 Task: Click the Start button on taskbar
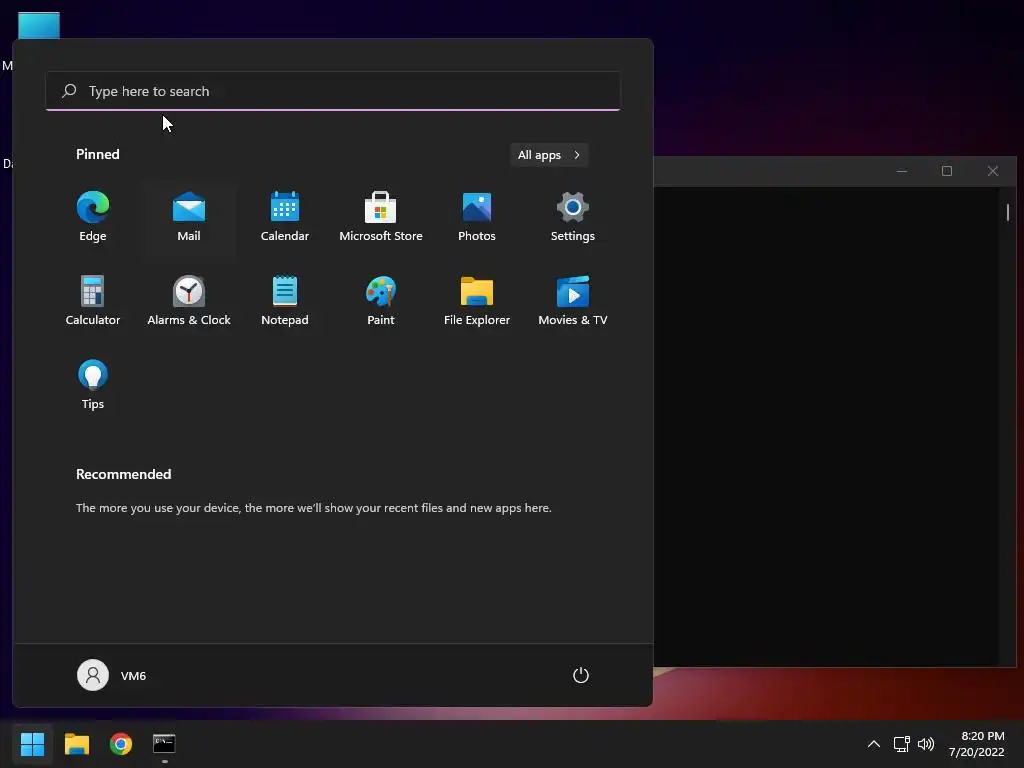coord(32,744)
